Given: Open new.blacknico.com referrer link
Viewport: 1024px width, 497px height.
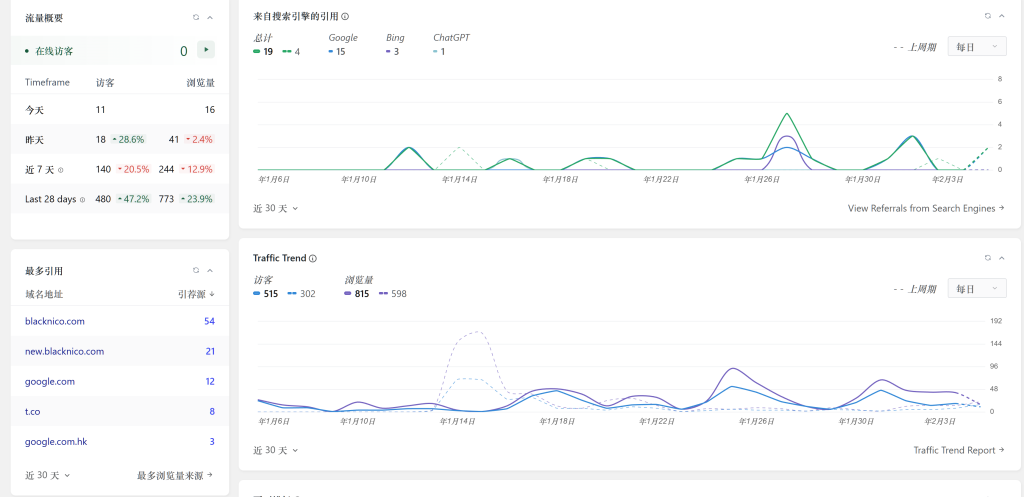Looking at the screenshot, I should [65, 351].
